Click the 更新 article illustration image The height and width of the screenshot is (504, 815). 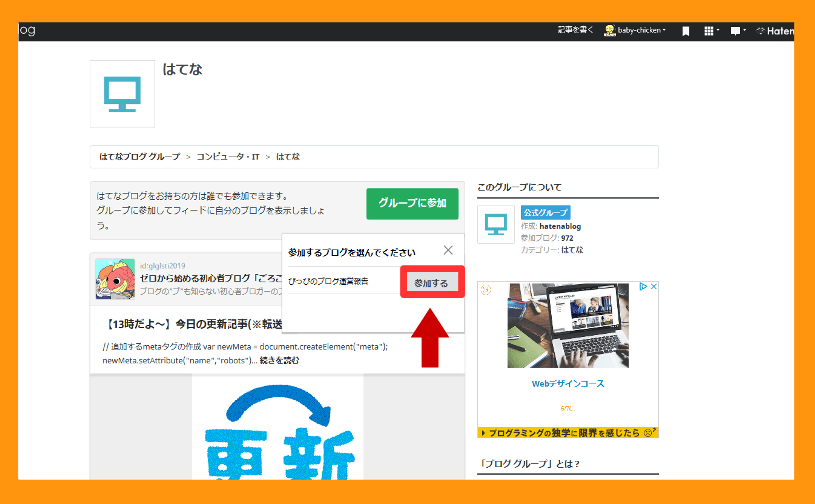click(278, 427)
